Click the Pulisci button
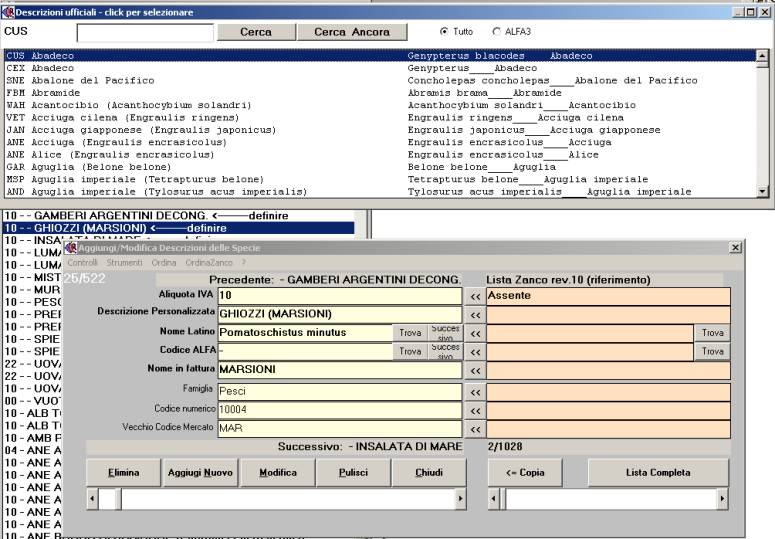This screenshot has height=539, width=775. (353, 473)
